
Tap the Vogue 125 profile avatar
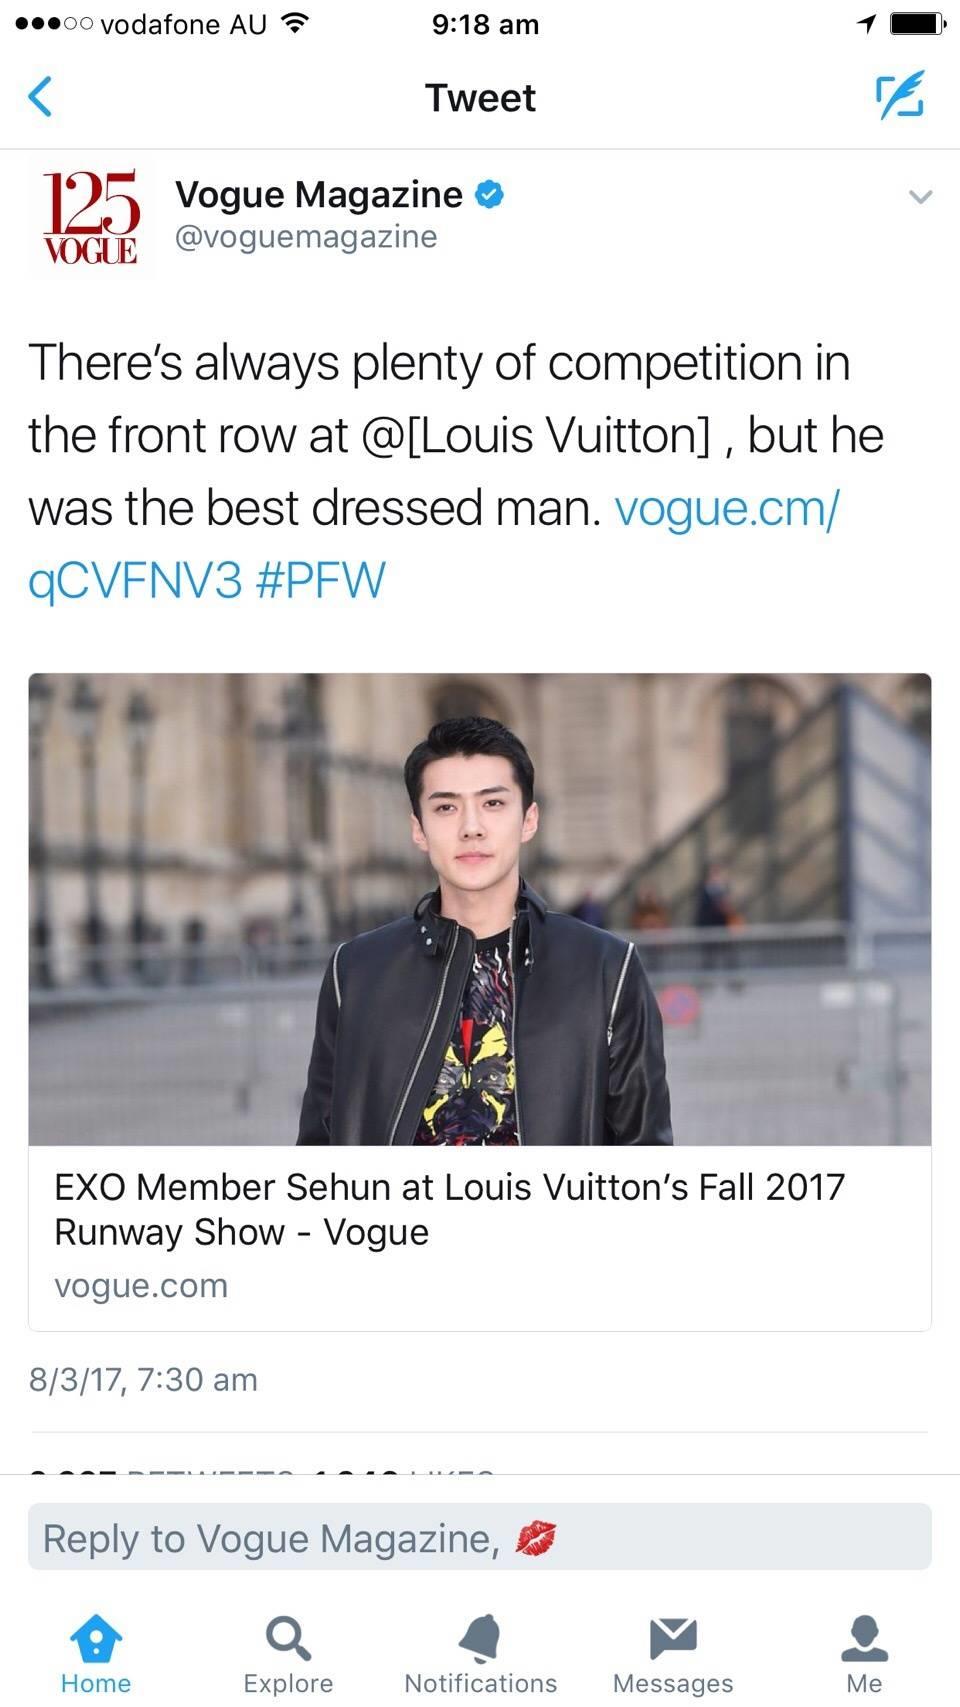(90, 217)
